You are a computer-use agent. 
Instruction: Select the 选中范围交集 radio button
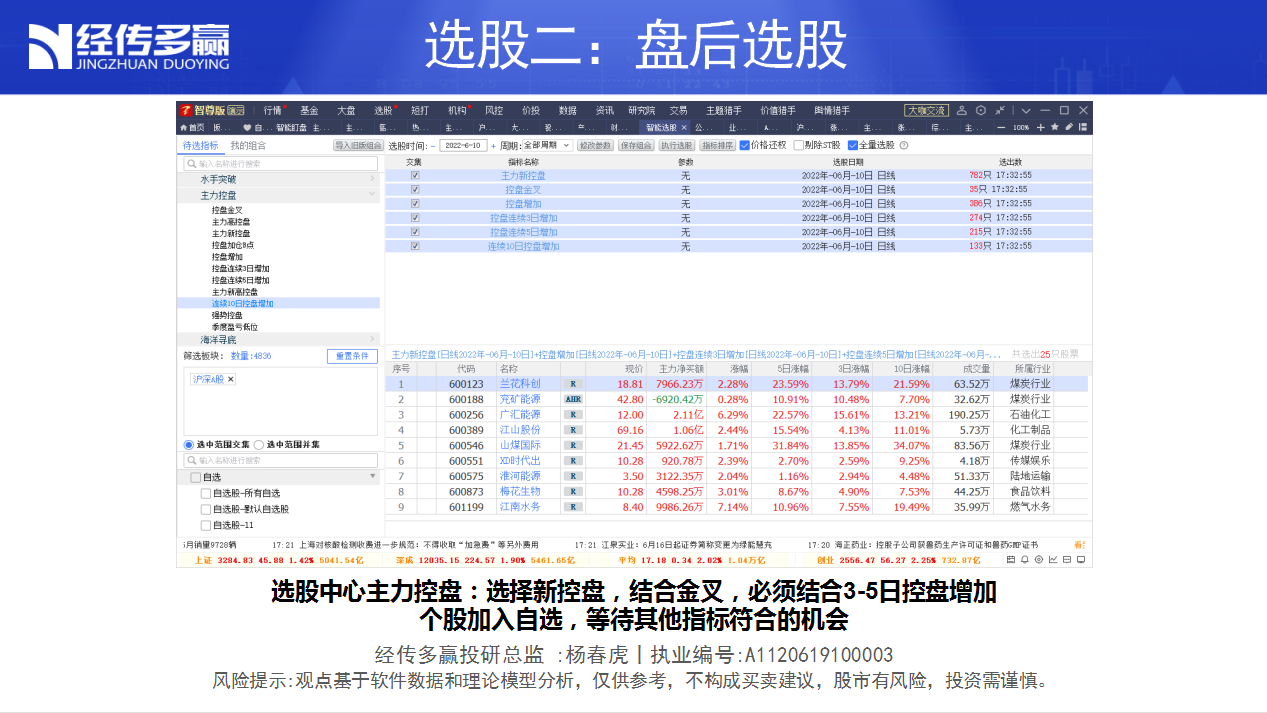click(x=188, y=444)
